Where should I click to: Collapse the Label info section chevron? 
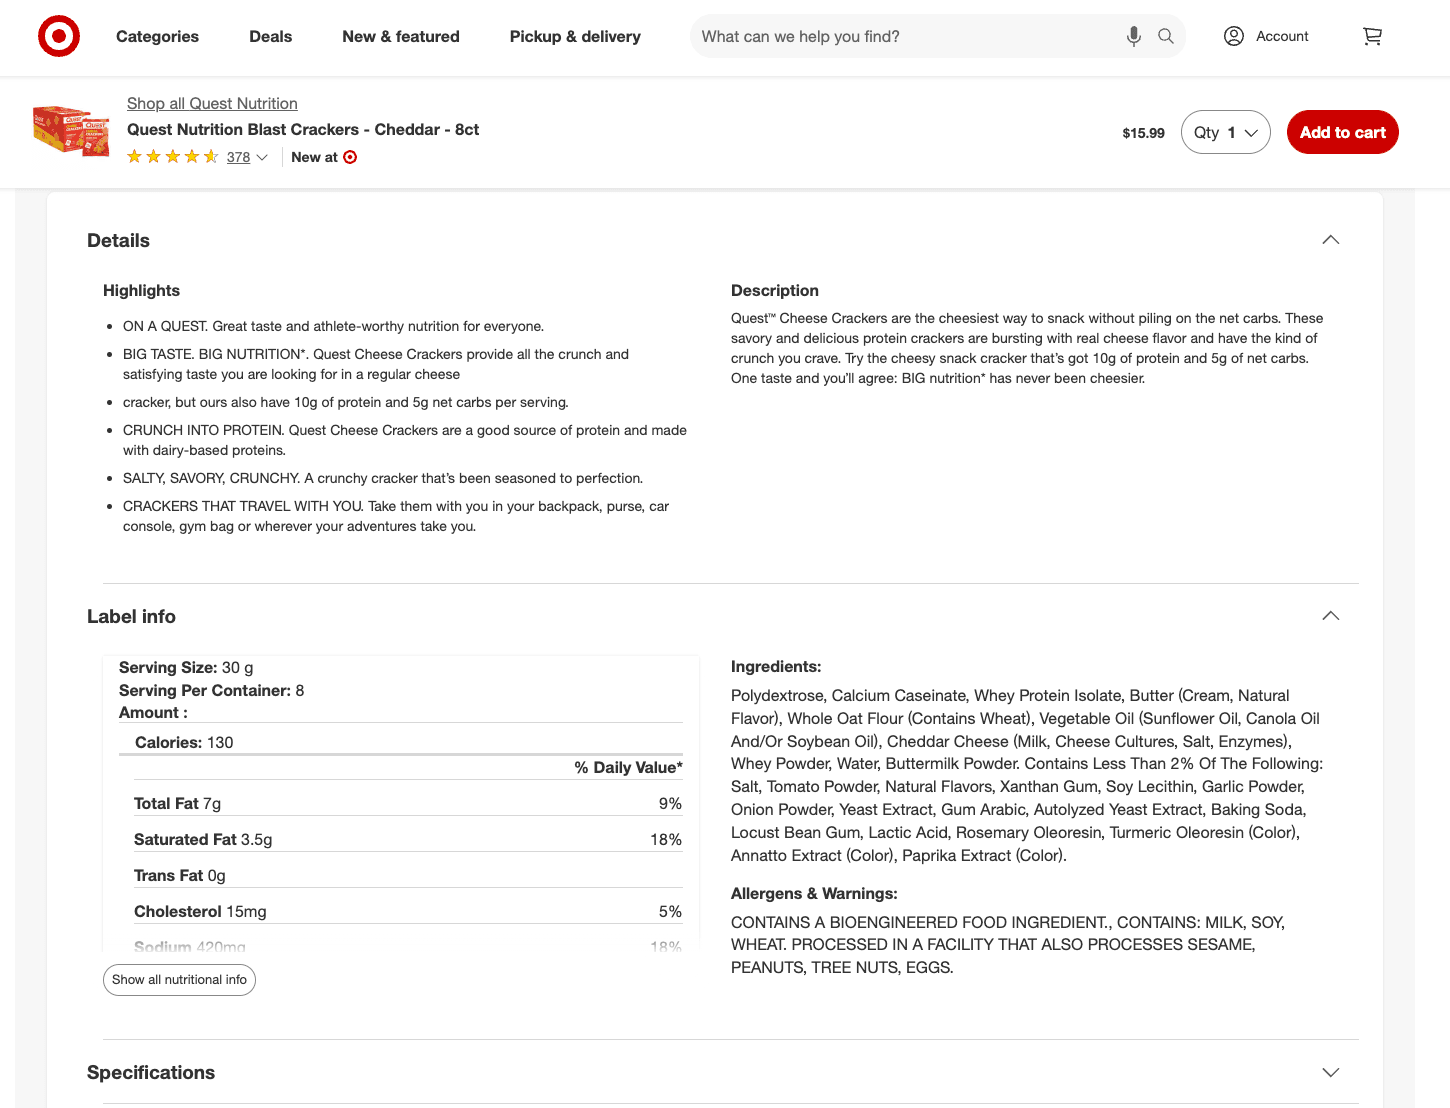(x=1331, y=616)
